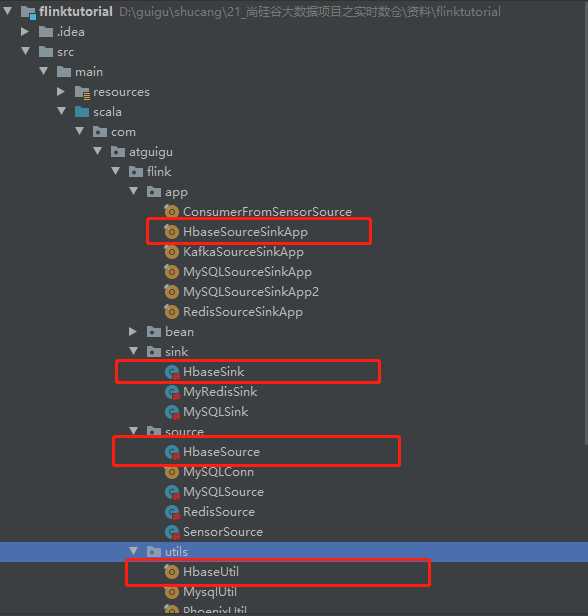Image resolution: width=588 pixels, height=616 pixels.
Task: Expand the bean package arrow
Action: click(133, 332)
